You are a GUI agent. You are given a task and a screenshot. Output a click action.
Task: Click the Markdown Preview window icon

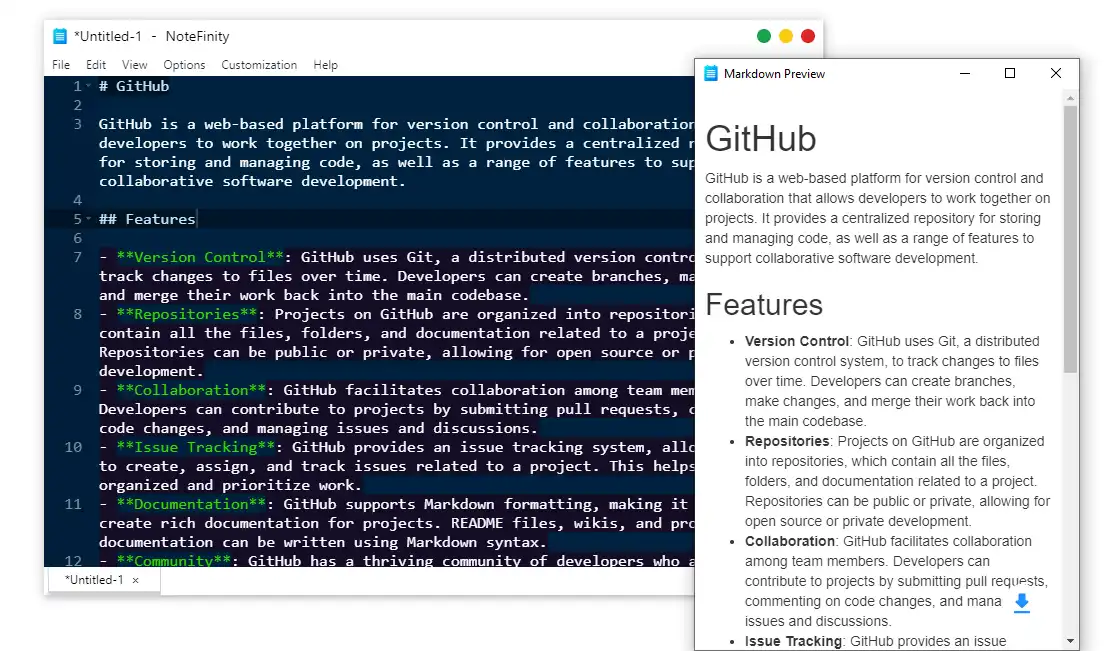(x=711, y=74)
